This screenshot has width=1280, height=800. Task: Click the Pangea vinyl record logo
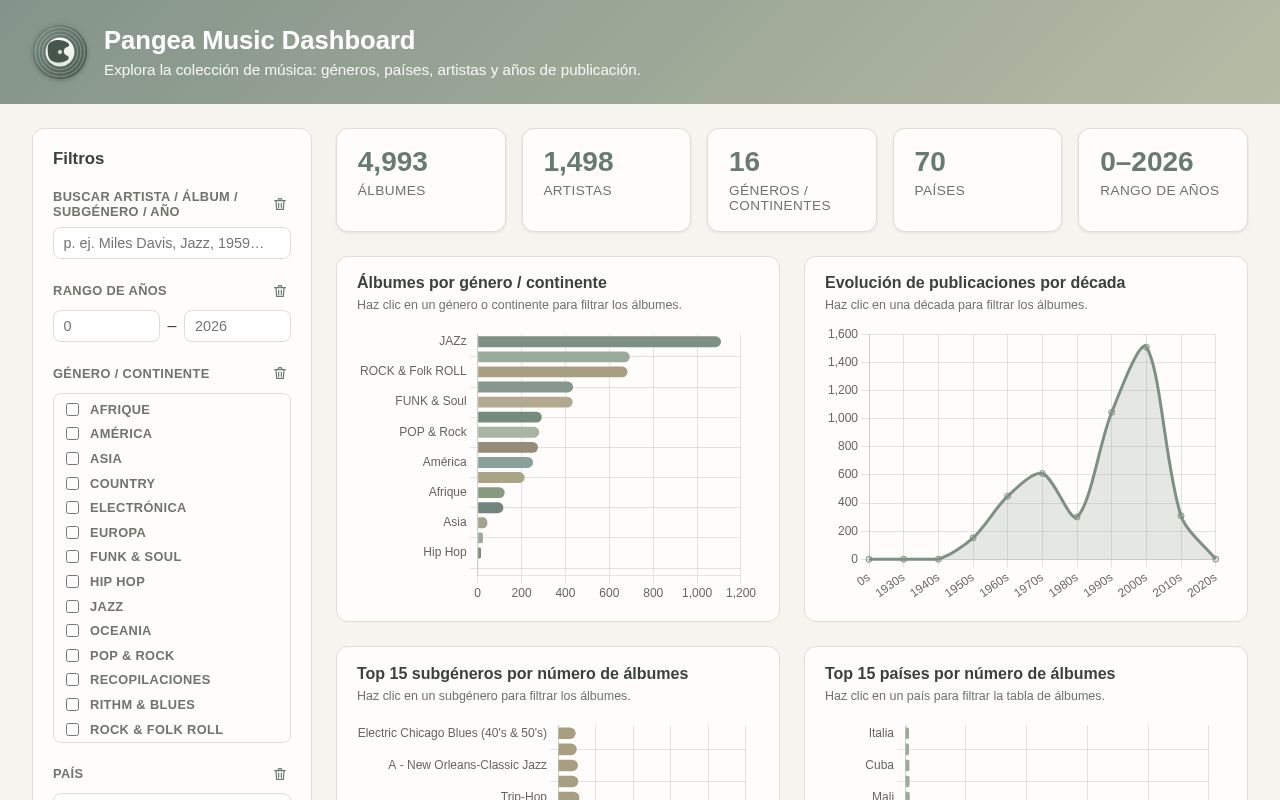60,52
